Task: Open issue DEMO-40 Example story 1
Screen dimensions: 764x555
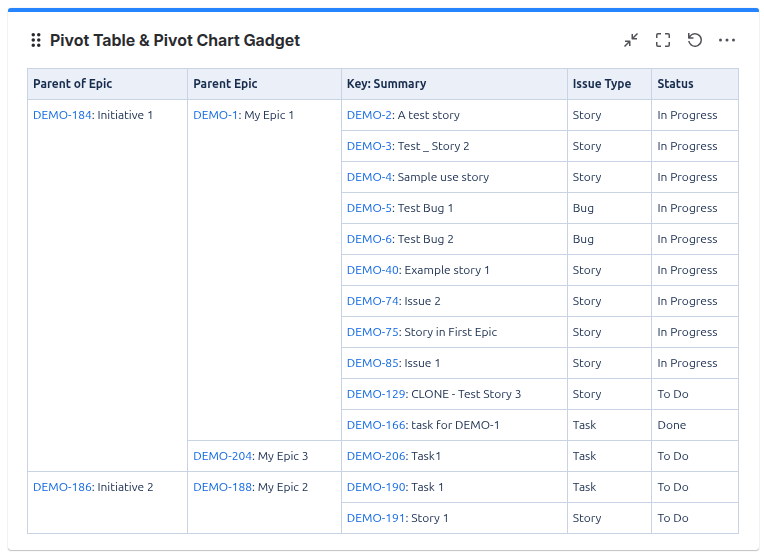Action: tap(373, 270)
